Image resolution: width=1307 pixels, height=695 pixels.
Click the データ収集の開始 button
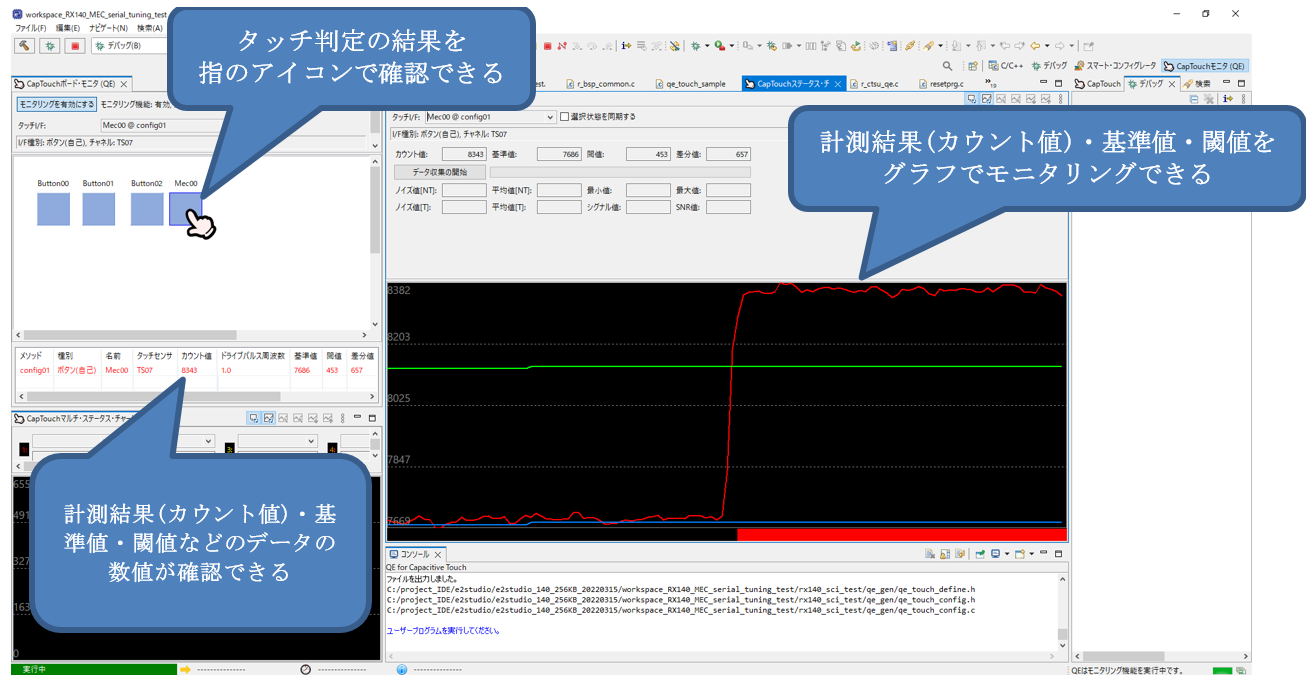(439, 172)
